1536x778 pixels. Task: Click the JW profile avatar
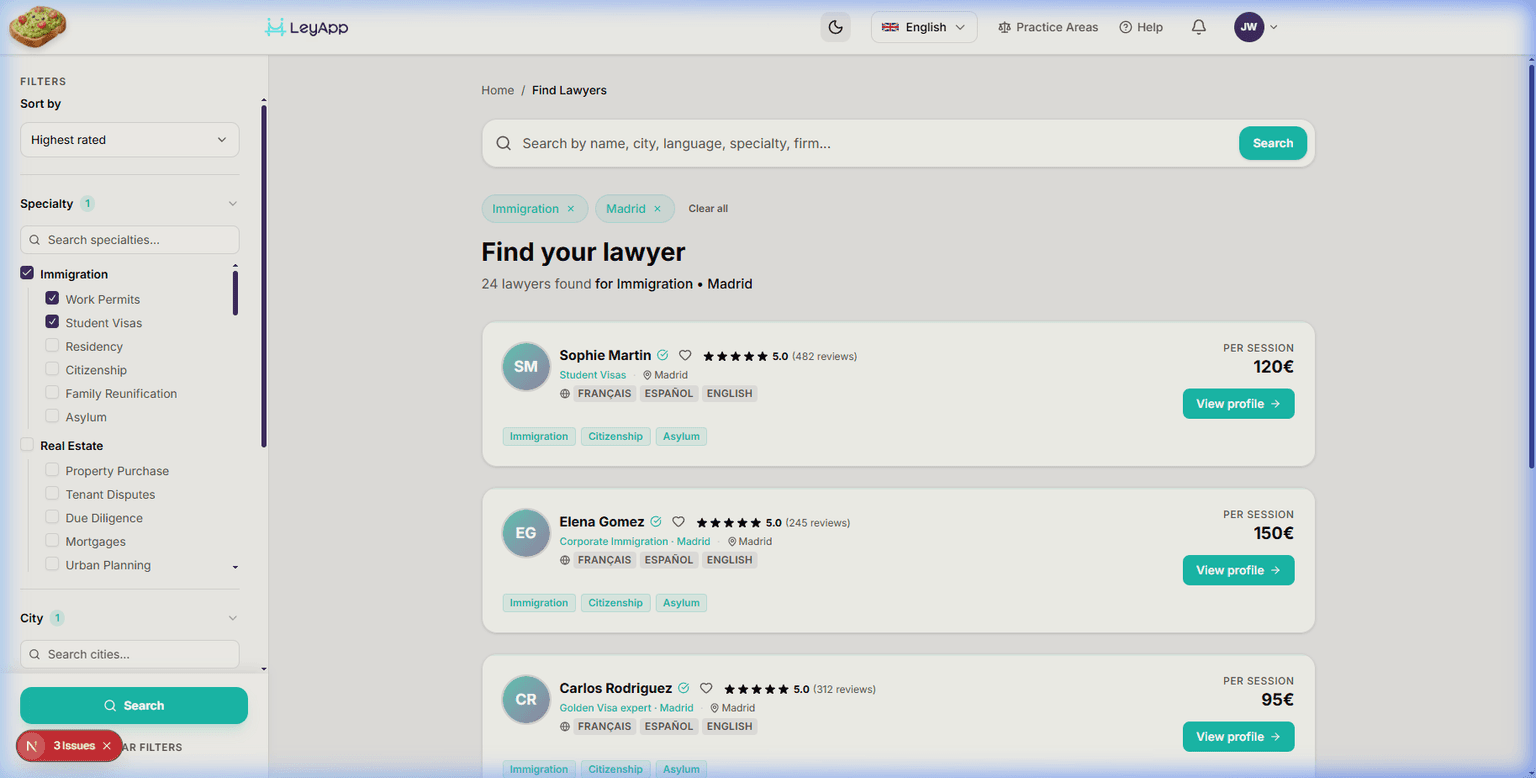tap(1249, 27)
